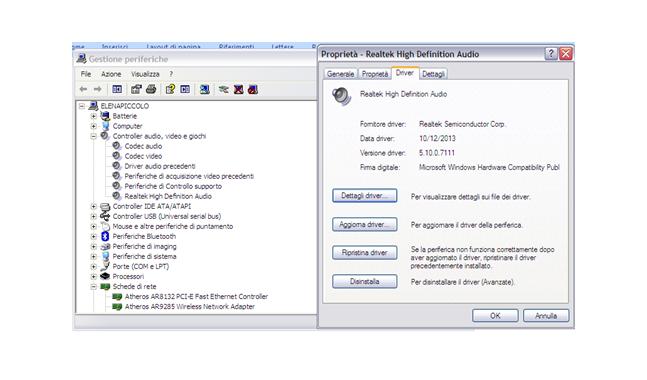Click the driver date value 10/12/2013
This screenshot has width=647, height=380.
[x=437, y=139]
